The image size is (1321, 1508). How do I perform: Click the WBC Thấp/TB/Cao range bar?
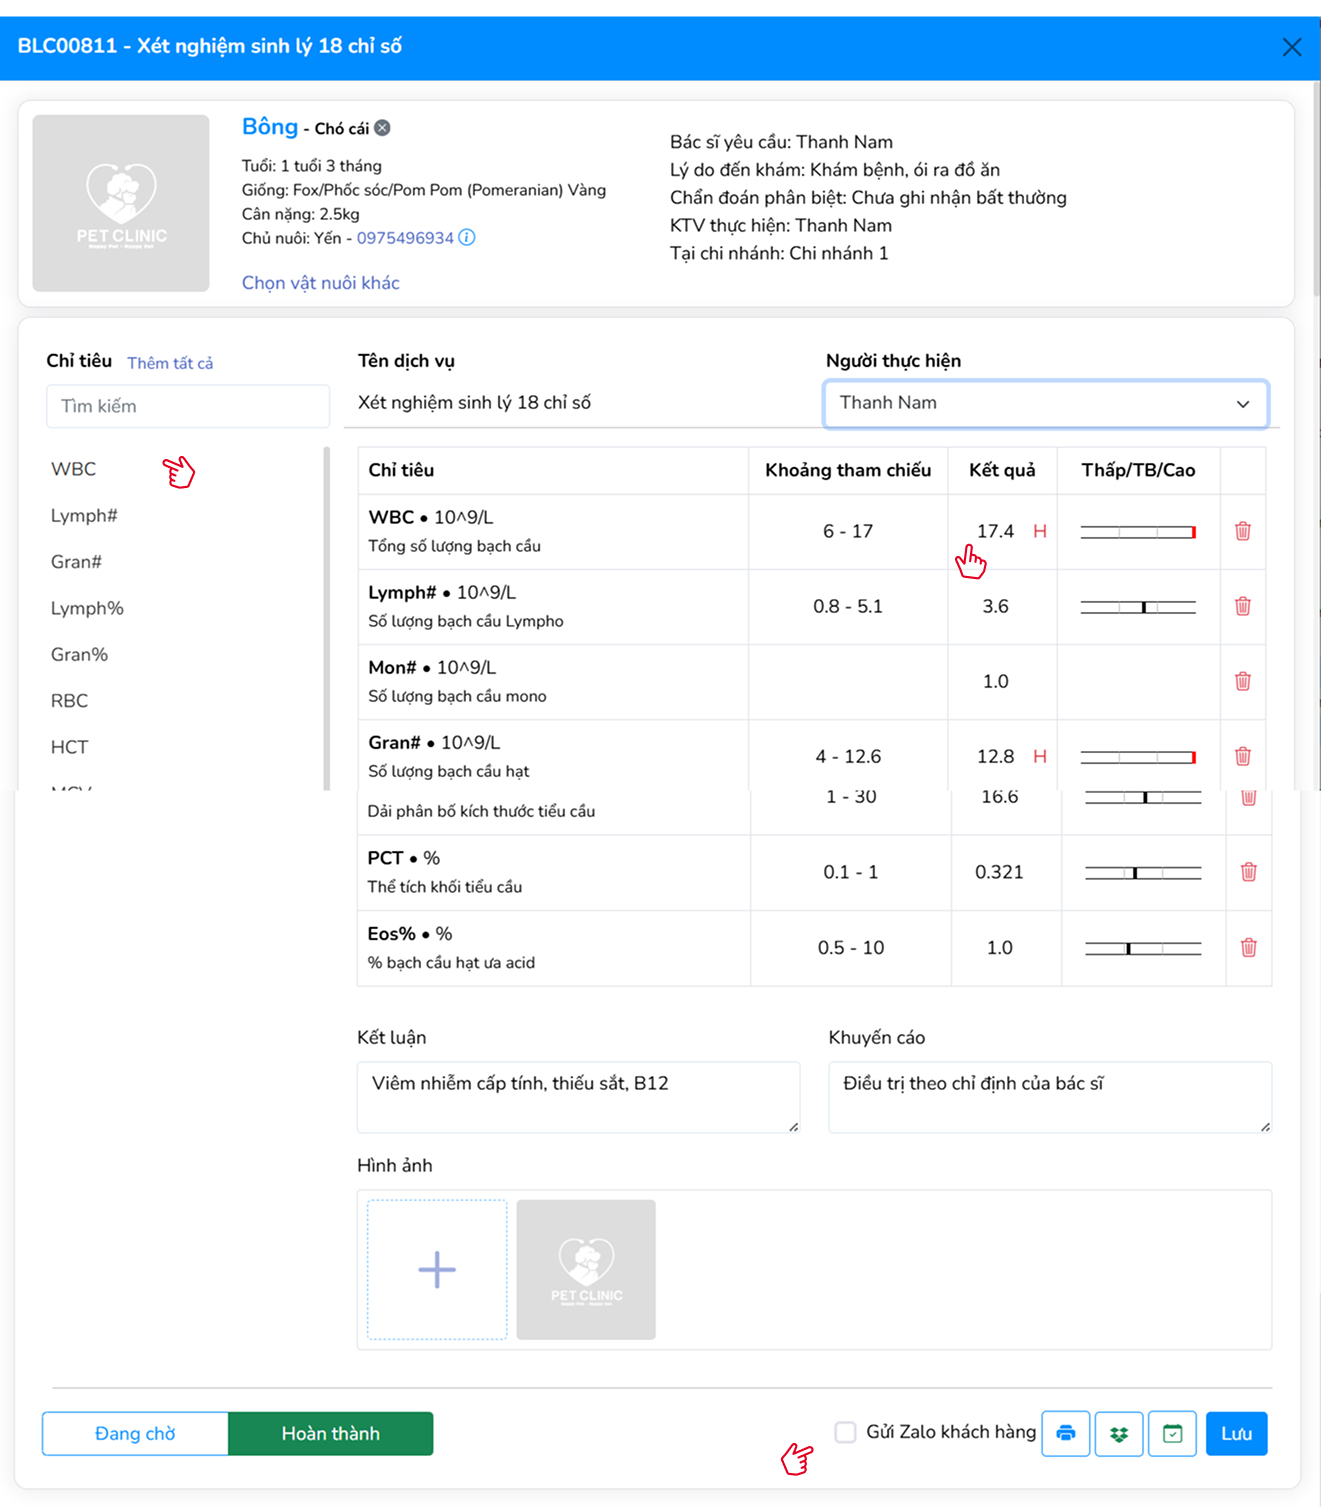click(1138, 532)
